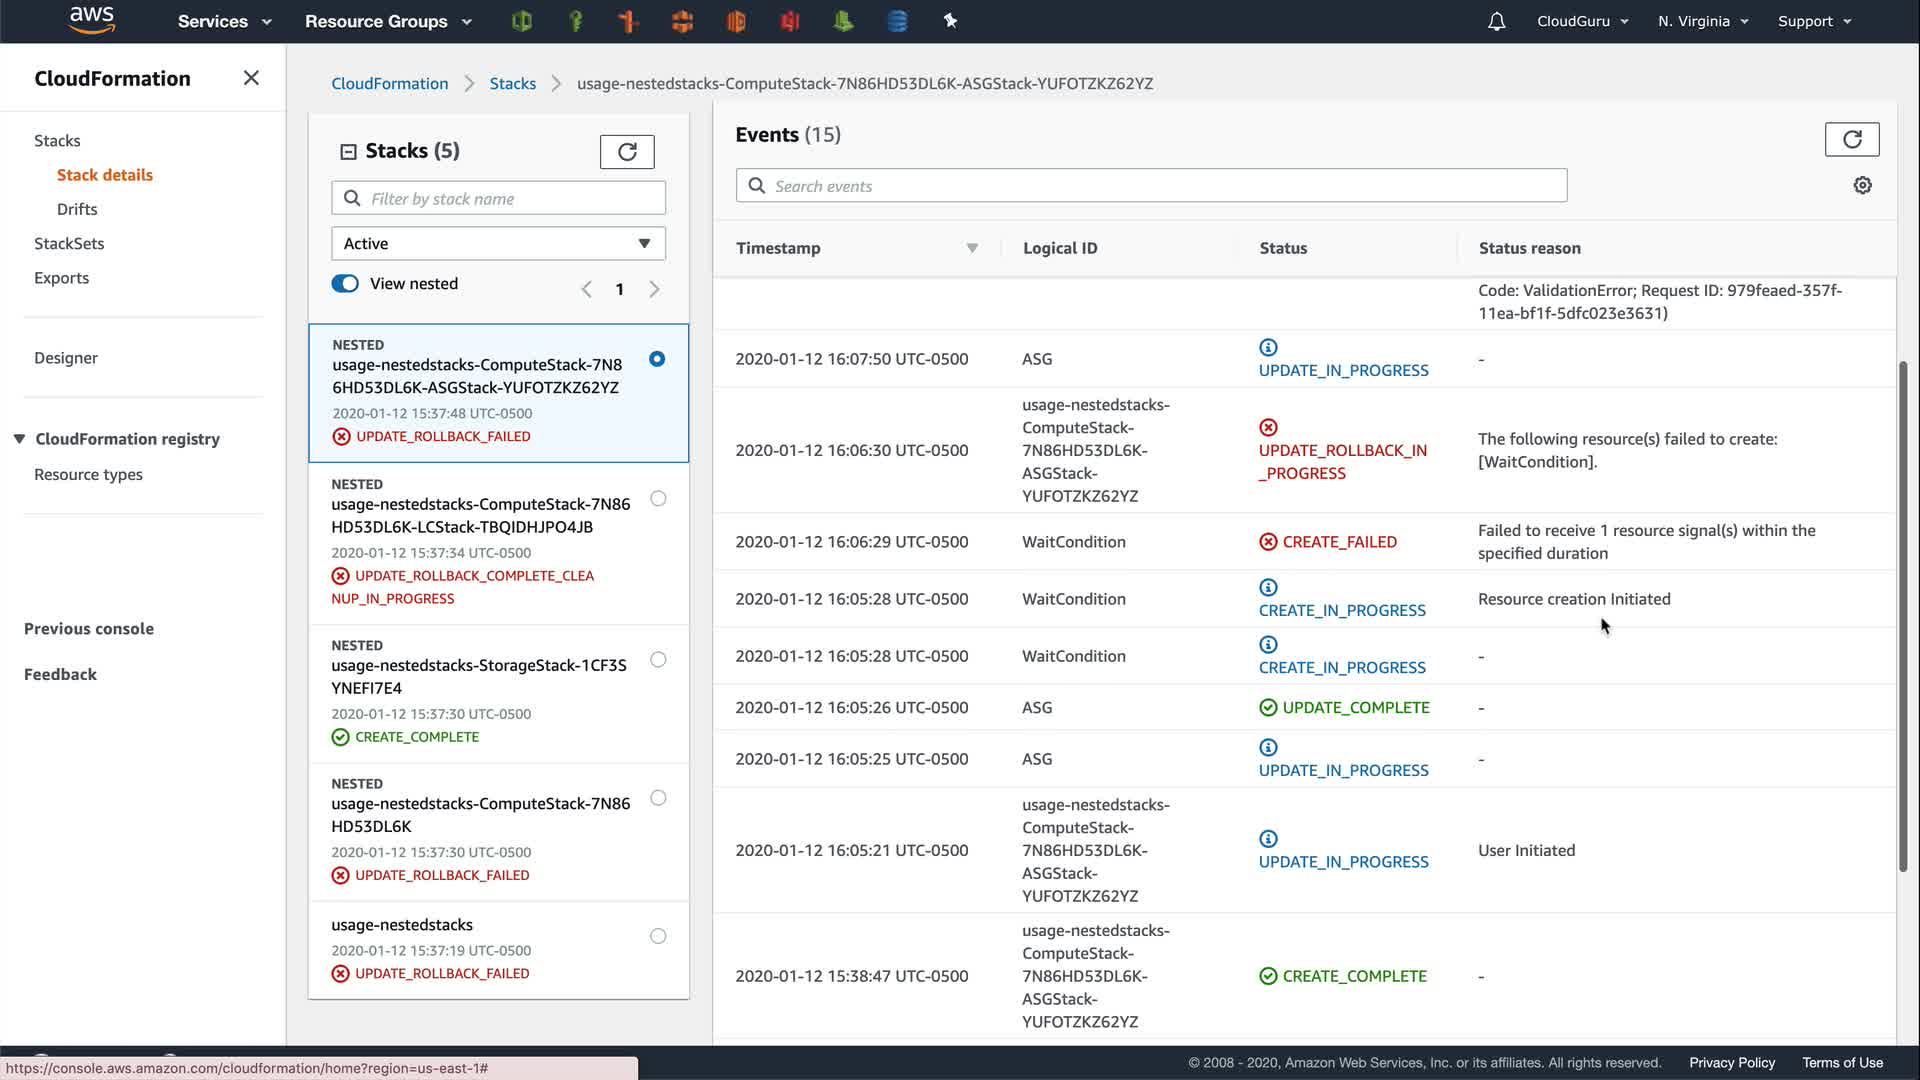The height and width of the screenshot is (1080, 1920).
Task: Collapse the Stacks panel square icon
Action: (x=348, y=152)
